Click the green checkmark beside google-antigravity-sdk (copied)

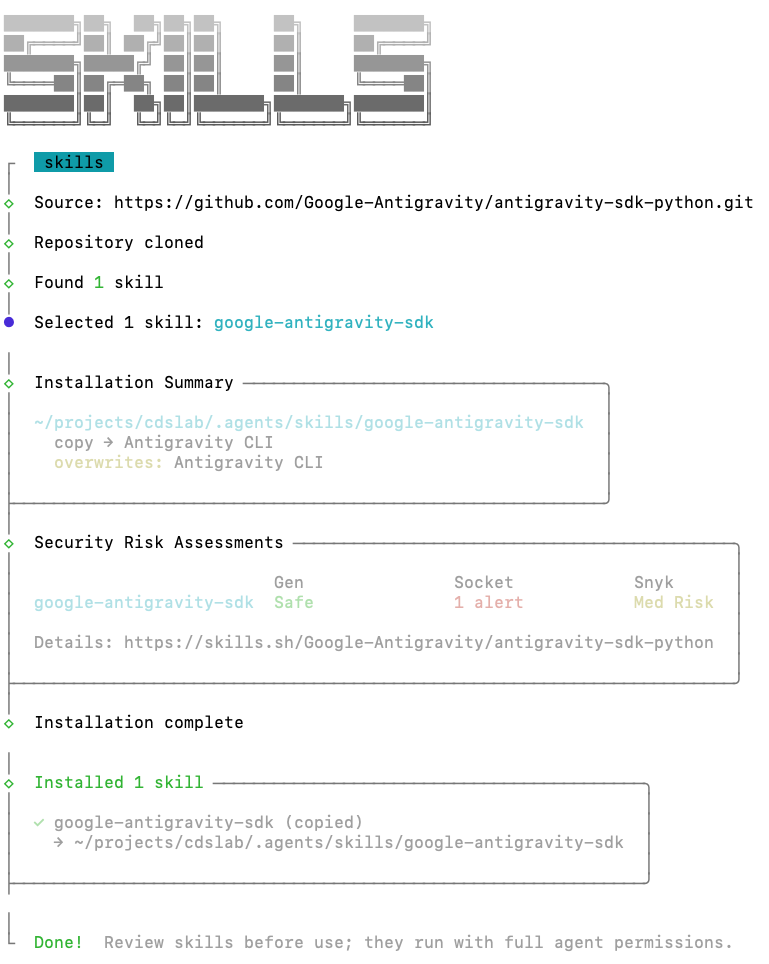(39, 822)
